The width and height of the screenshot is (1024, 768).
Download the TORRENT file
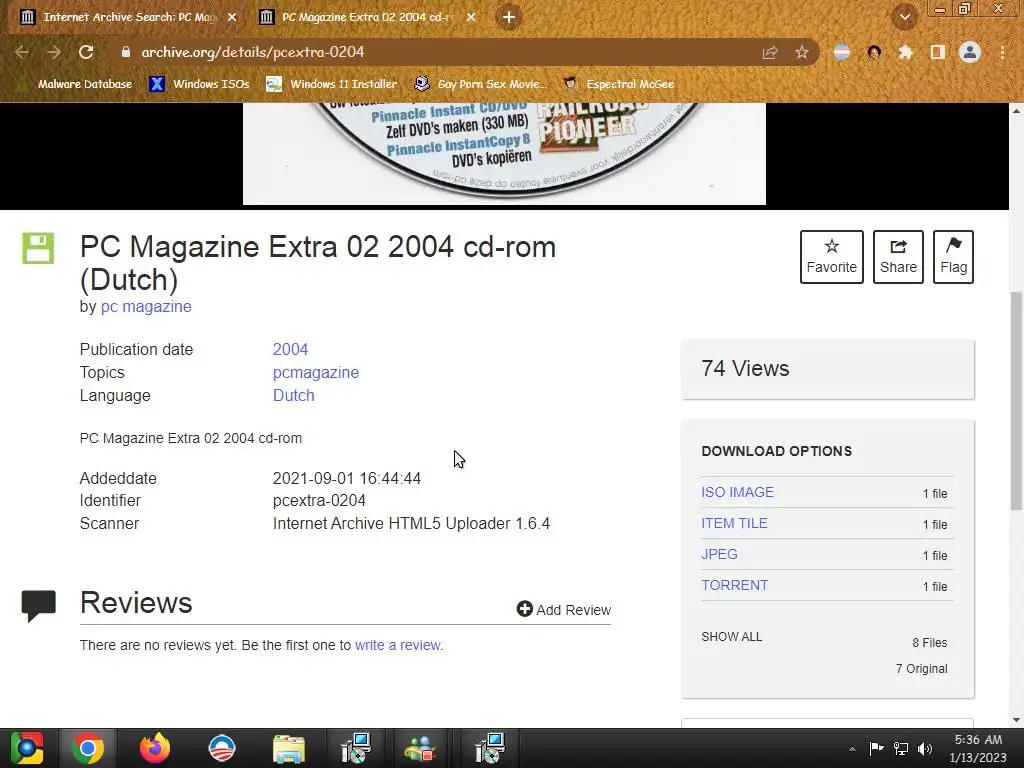(734, 585)
